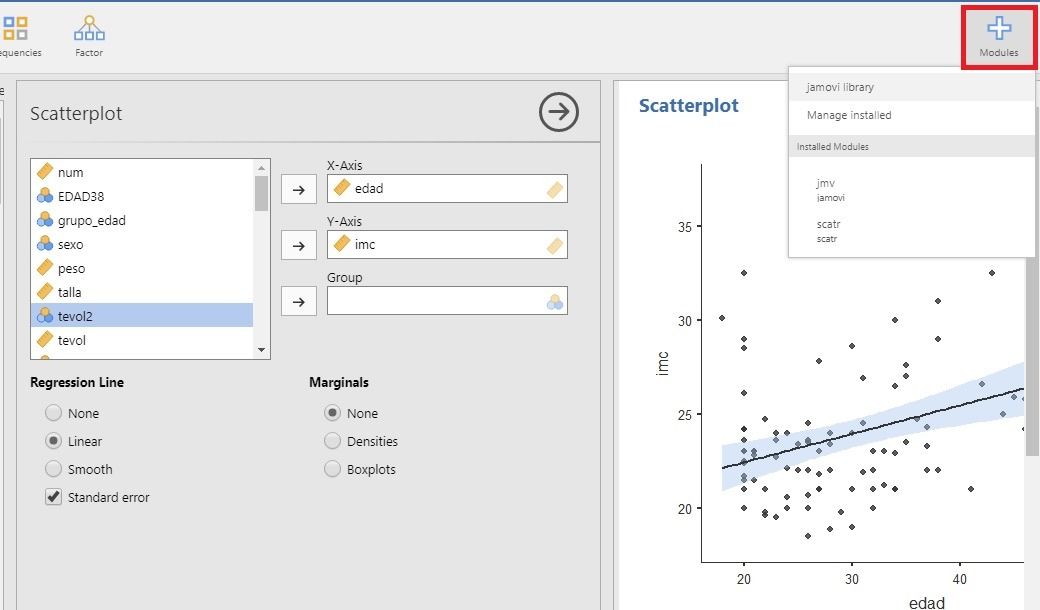Enable Densities under Marginals
This screenshot has width=1040, height=610.
331,440
